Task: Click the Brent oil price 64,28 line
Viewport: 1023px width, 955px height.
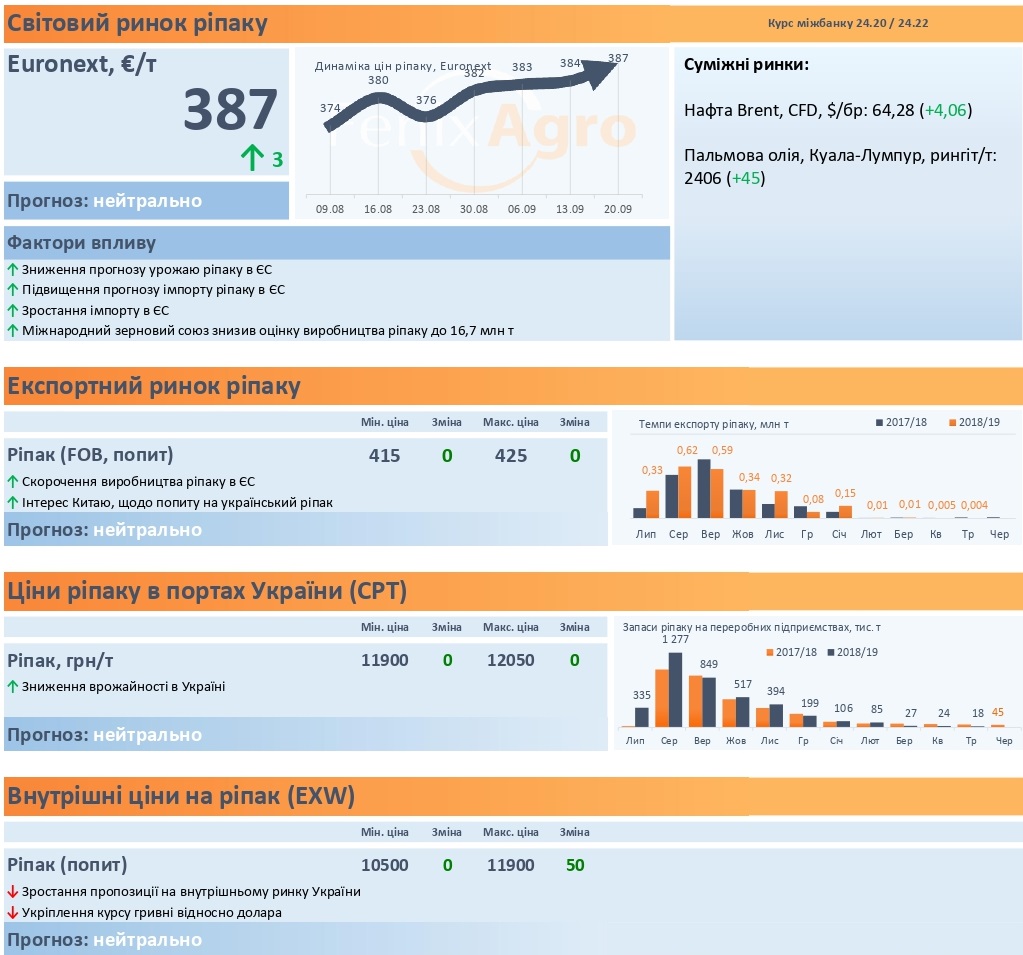Action: pyautogui.click(x=828, y=110)
